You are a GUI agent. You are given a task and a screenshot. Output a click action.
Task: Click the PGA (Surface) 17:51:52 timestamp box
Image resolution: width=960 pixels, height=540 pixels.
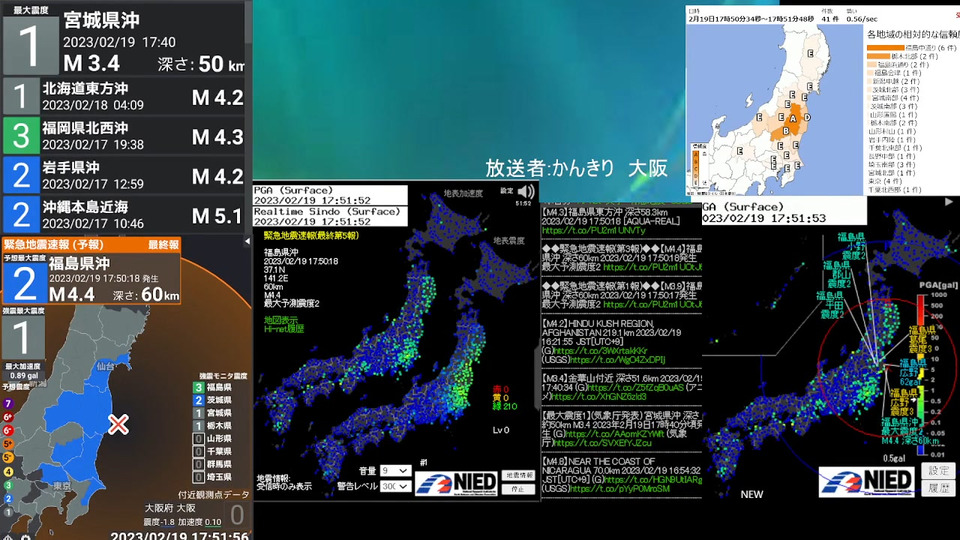pos(330,195)
